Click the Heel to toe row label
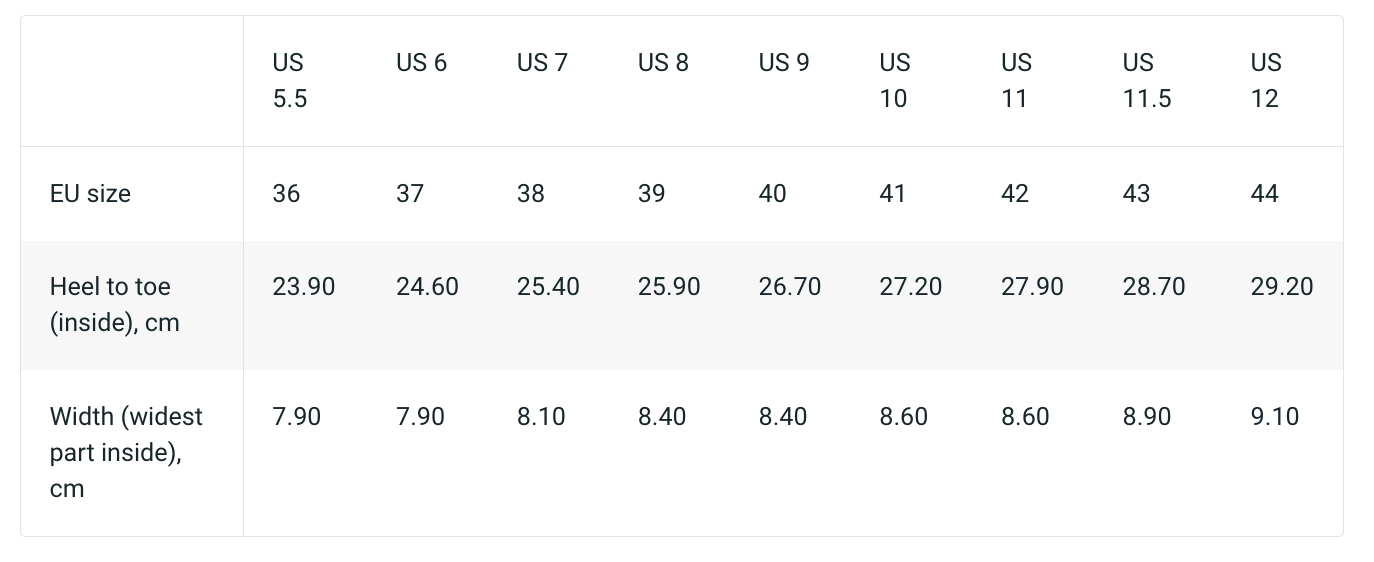The image size is (1374, 562). (114, 304)
